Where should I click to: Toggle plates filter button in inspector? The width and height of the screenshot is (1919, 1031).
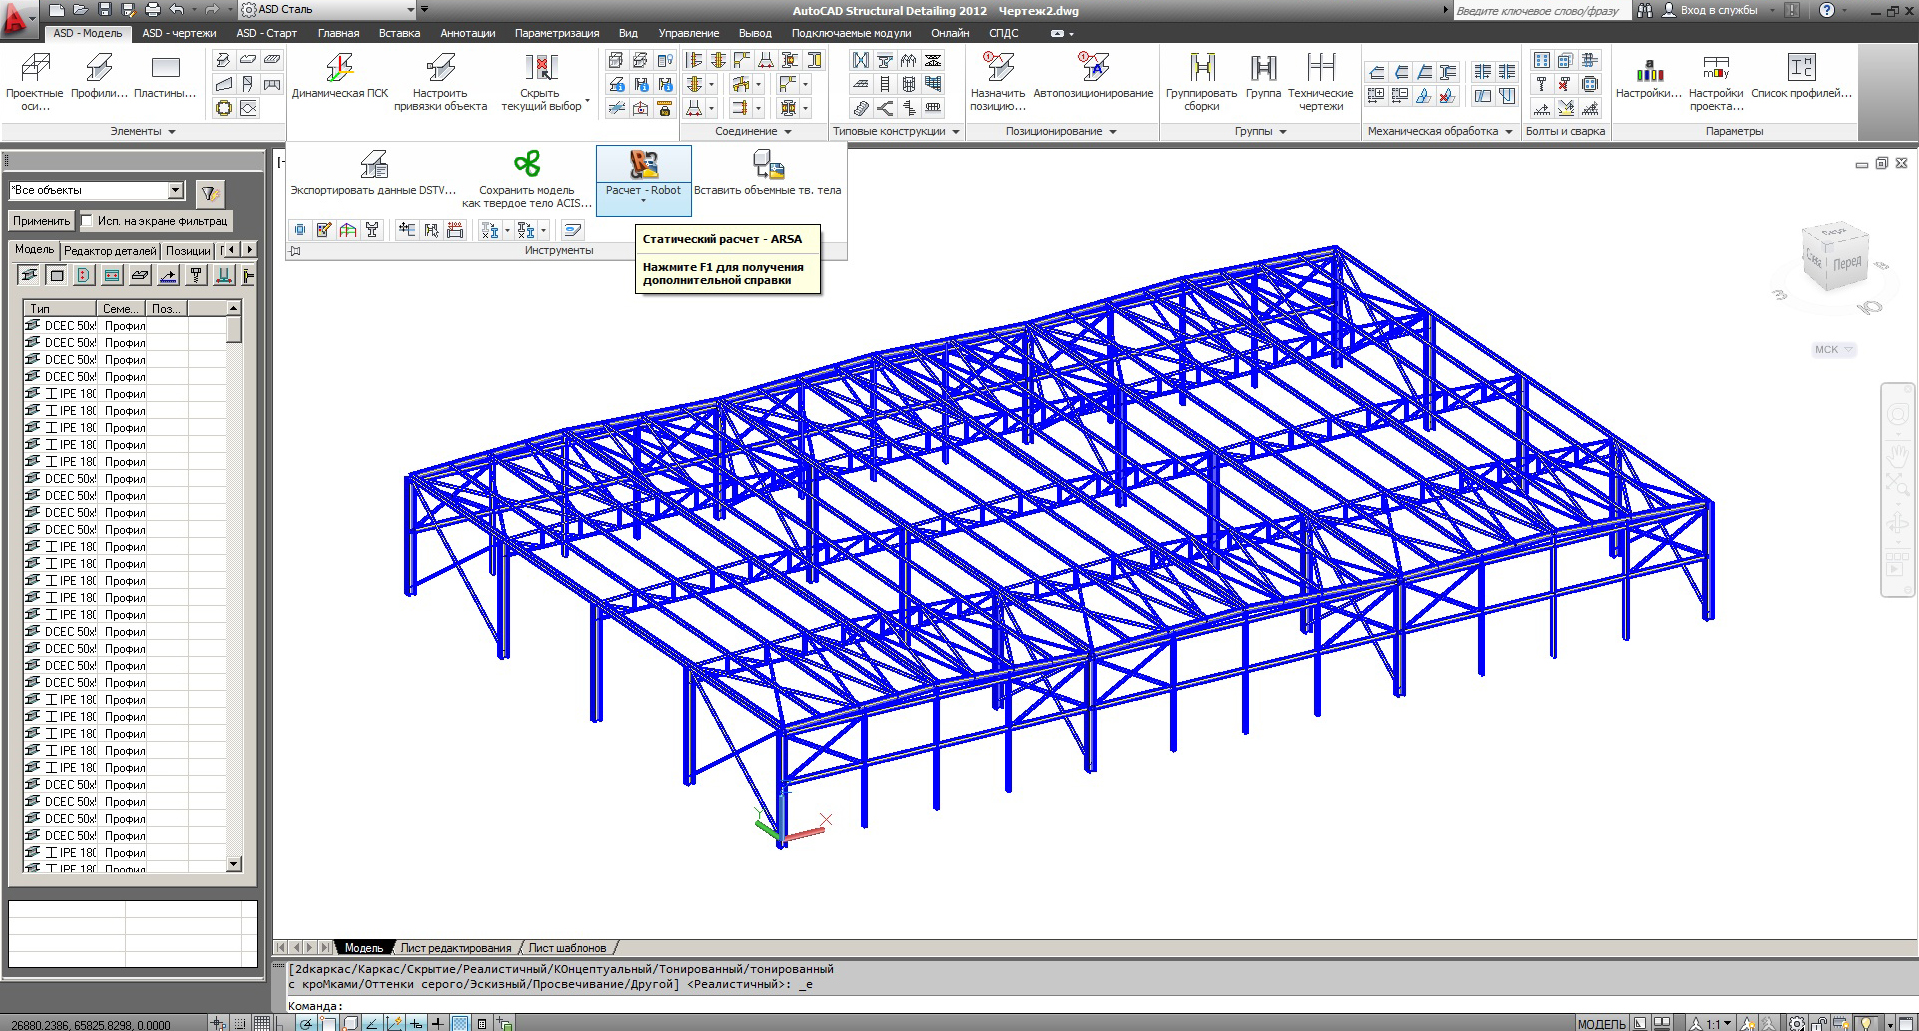(x=57, y=276)
